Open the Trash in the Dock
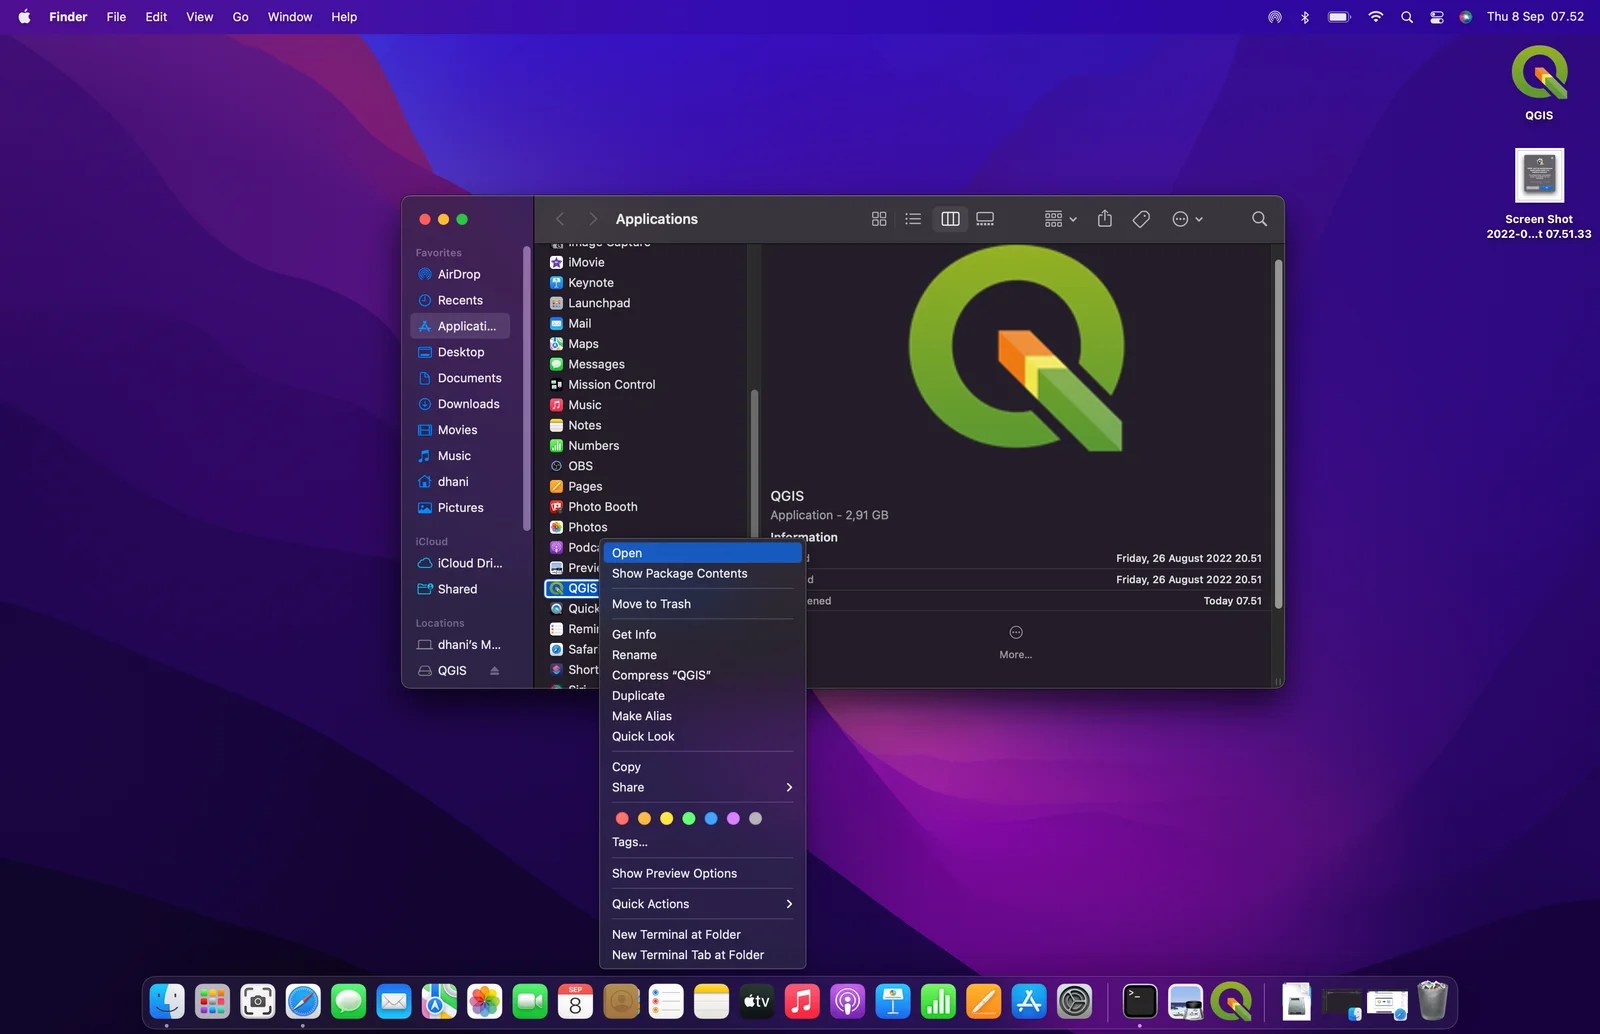 click(x=1433, y=1001)
